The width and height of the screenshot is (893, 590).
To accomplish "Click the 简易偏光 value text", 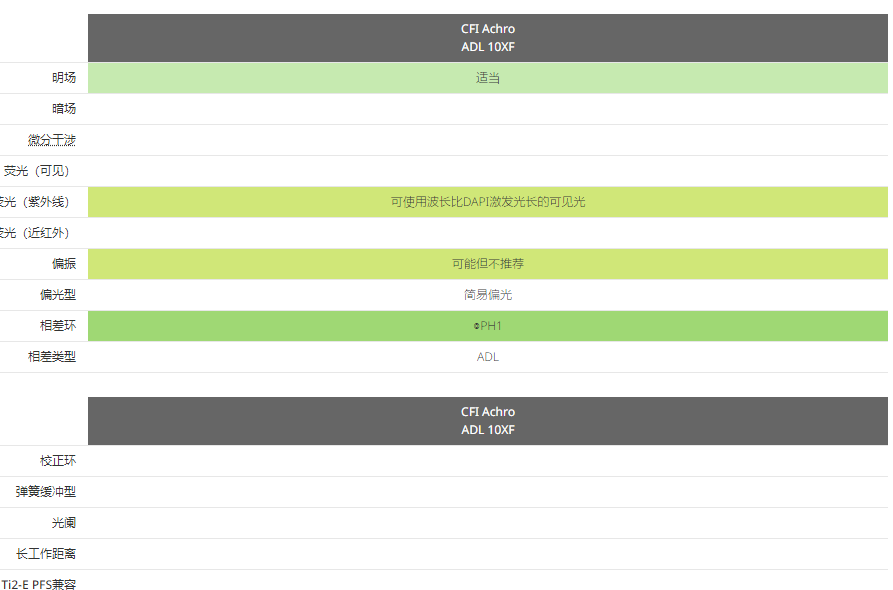I will tap(487, 295).
